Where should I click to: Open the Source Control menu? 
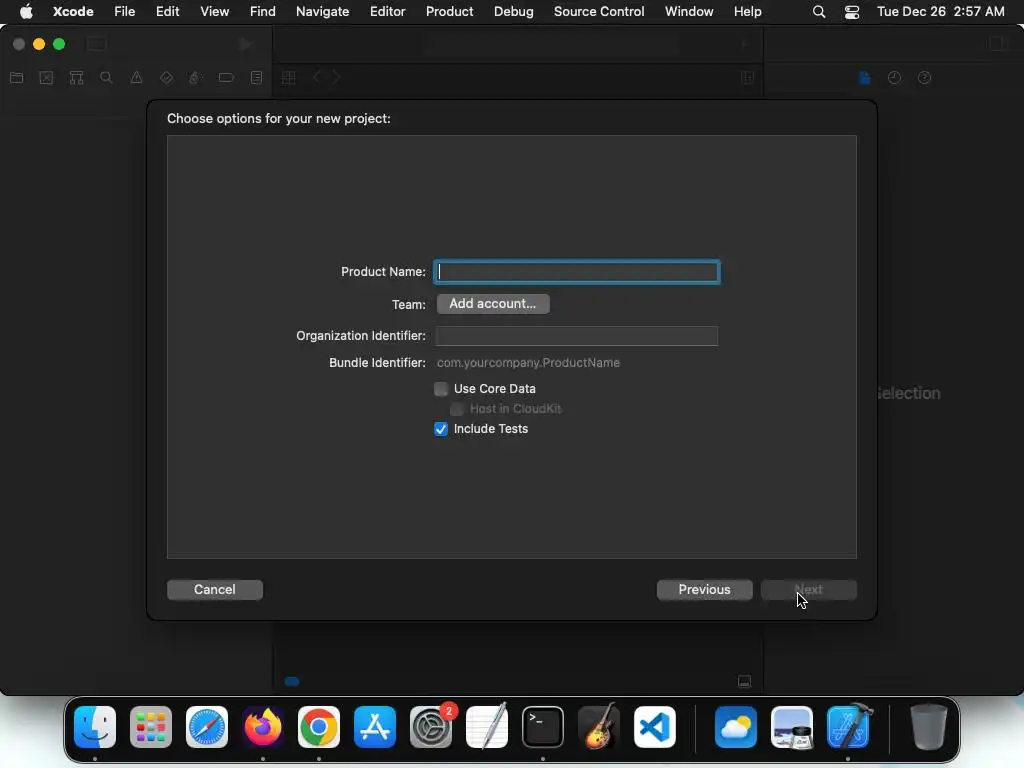point(599,12)
